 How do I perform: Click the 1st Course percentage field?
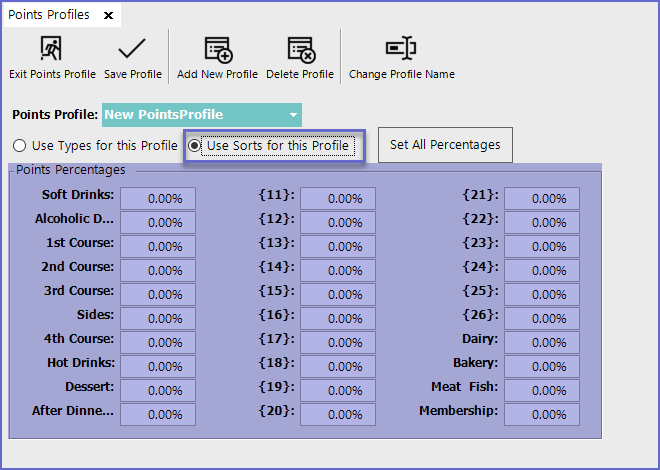point(158,246)
